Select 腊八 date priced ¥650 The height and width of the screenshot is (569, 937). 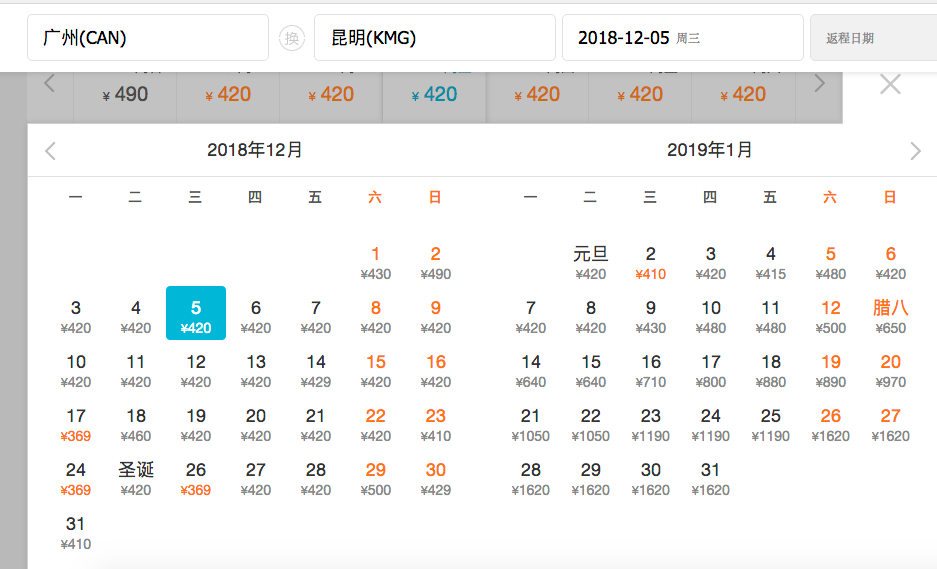[890, 317]
